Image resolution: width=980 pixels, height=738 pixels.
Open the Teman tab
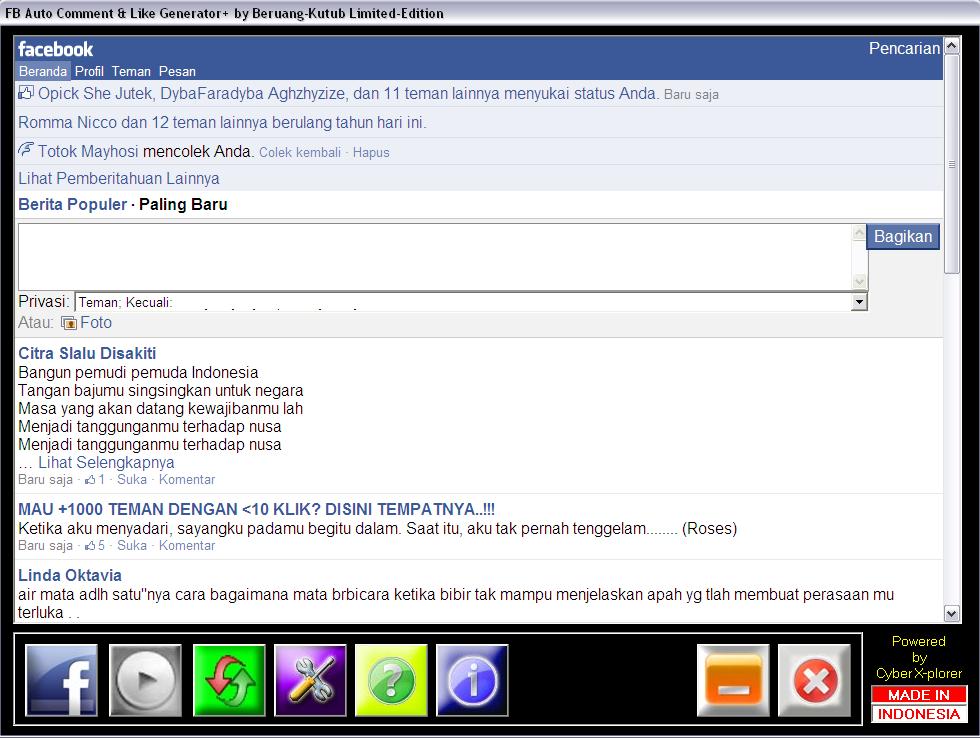(131, 71)
